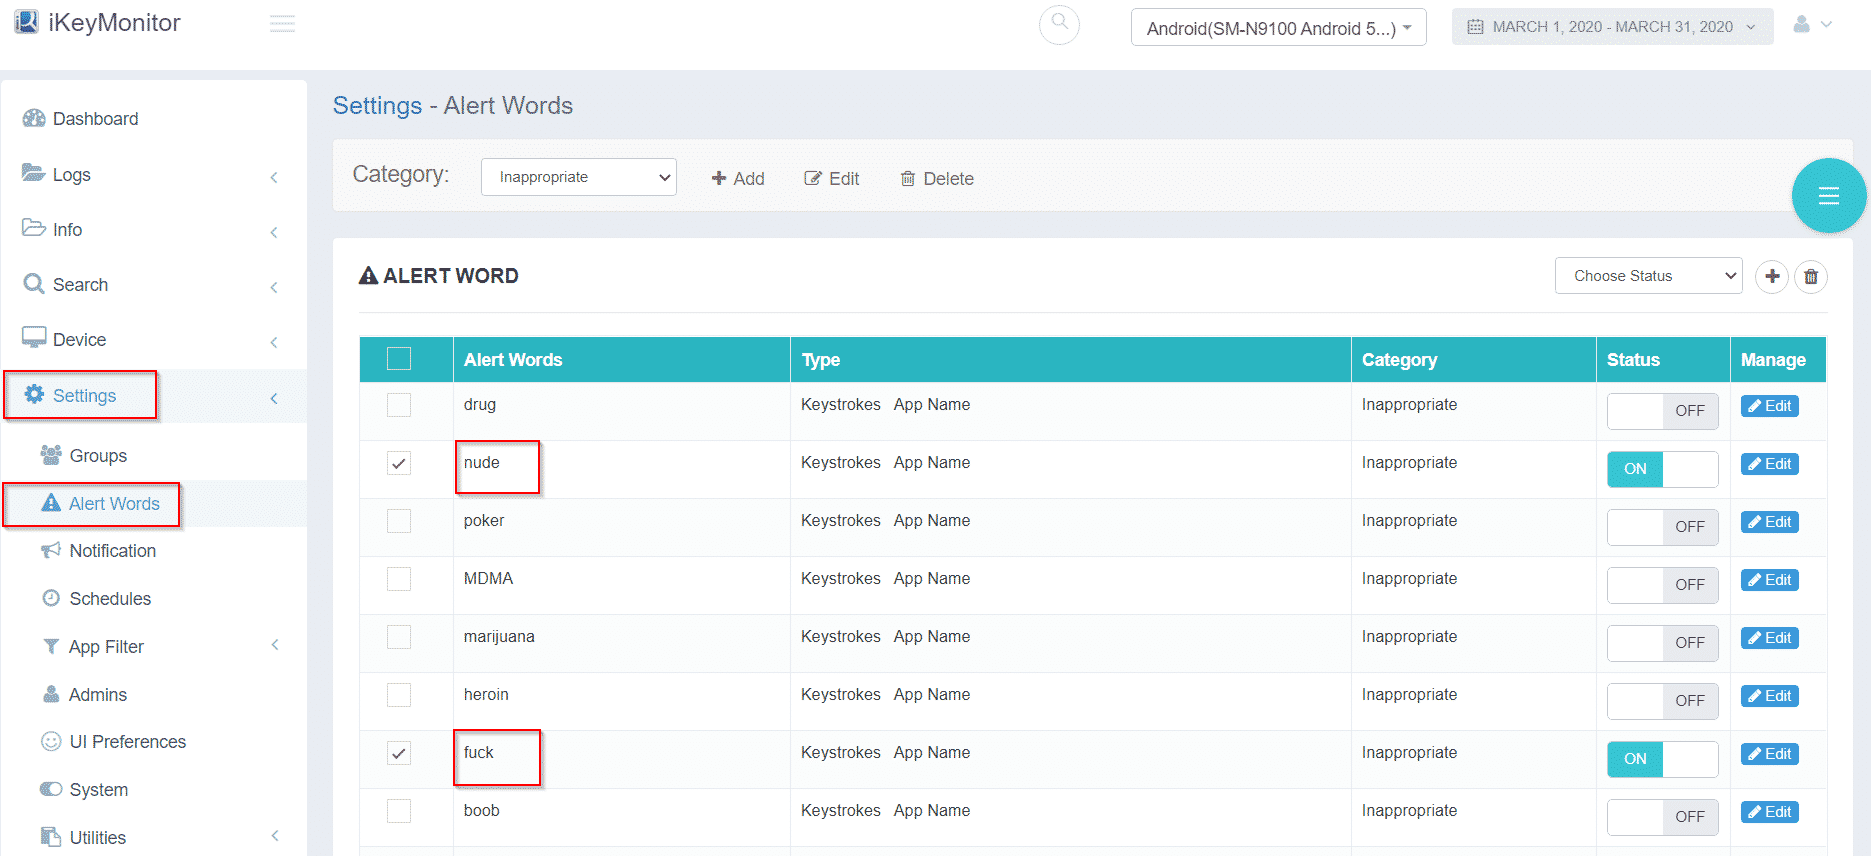The image size is (1871, 856).
Task: Uncheck the checkbox for the nude row
Action: [x=399, y=463]
